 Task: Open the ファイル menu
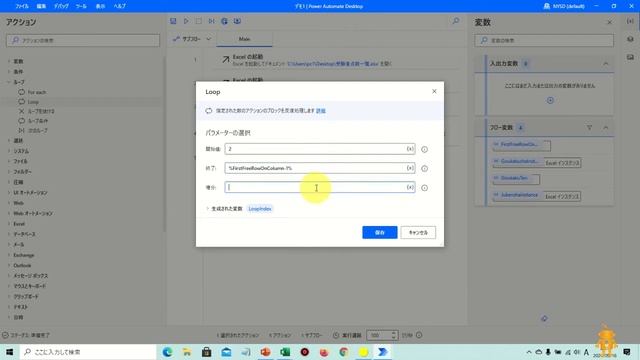pyautogui.click(x=22, y=6)
